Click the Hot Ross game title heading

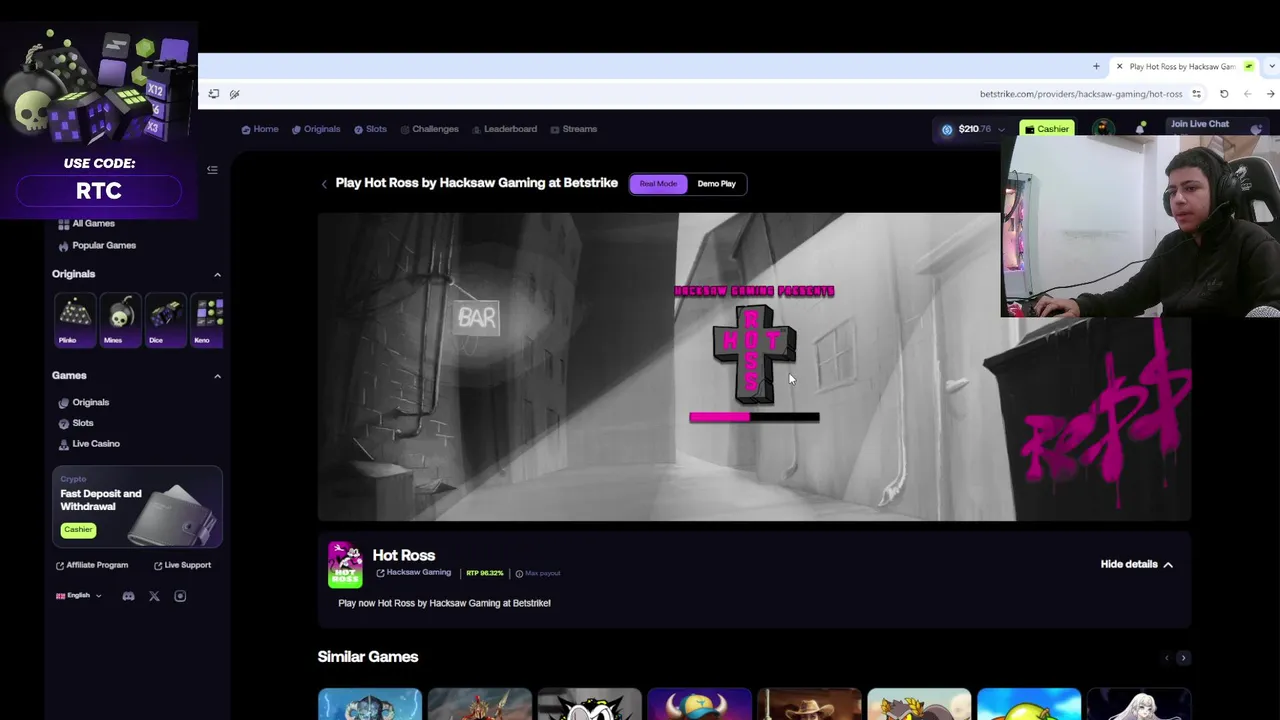(x=403, y=555)
